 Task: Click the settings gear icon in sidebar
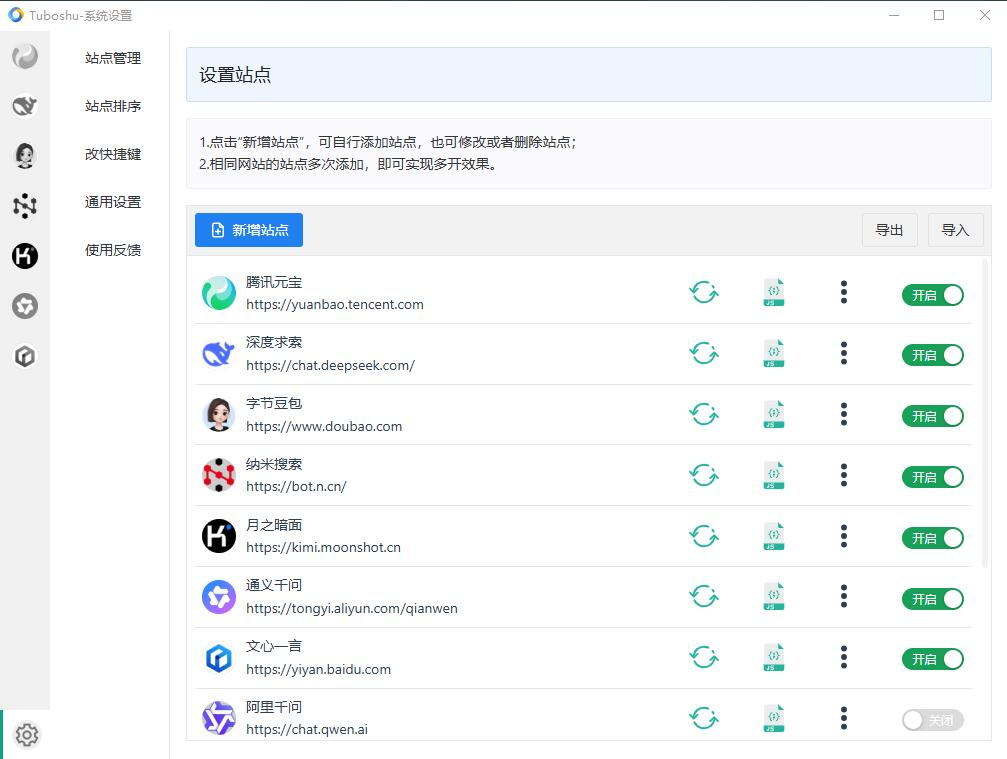[27, 735]
